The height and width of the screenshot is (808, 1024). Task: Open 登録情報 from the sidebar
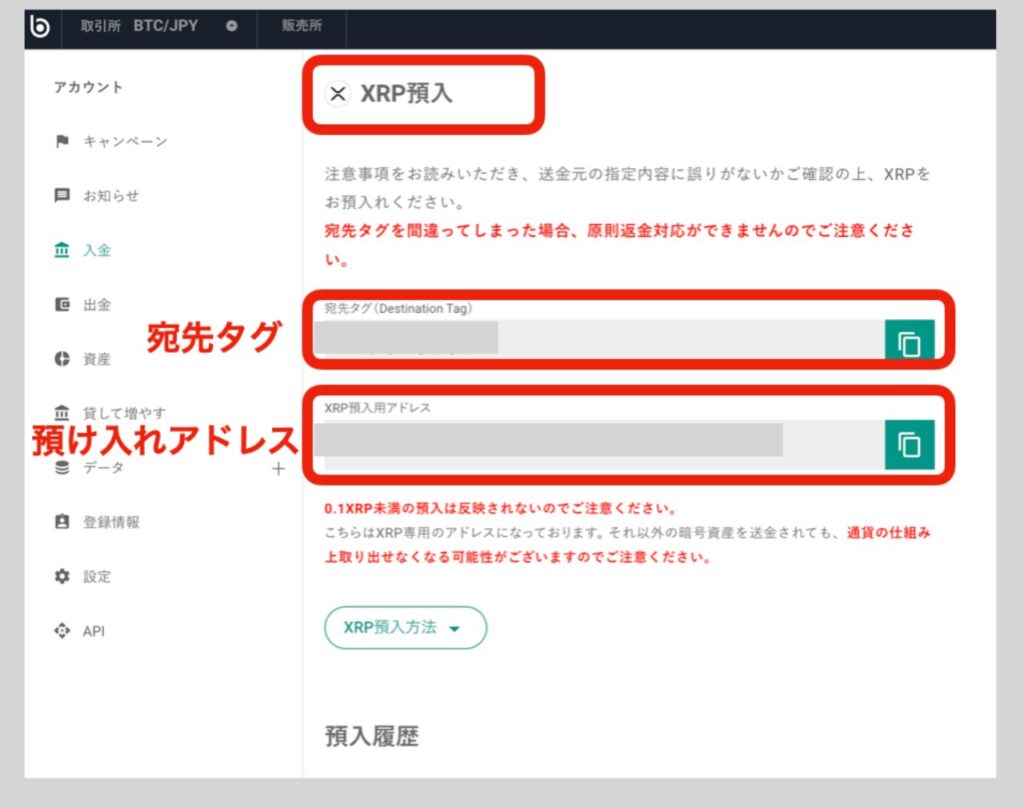coord(62,522)
